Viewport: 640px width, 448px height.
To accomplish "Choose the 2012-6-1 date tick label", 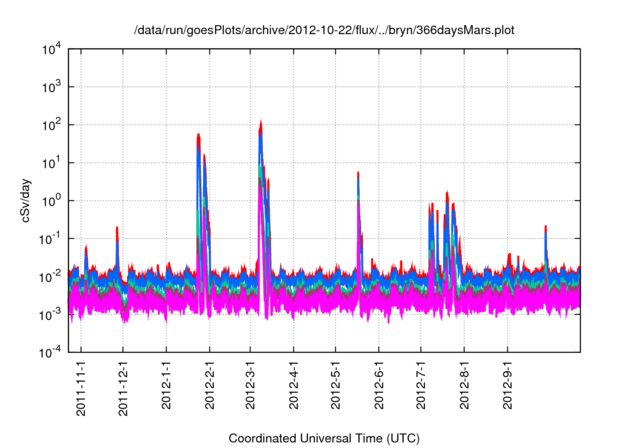I will [379, 385].
